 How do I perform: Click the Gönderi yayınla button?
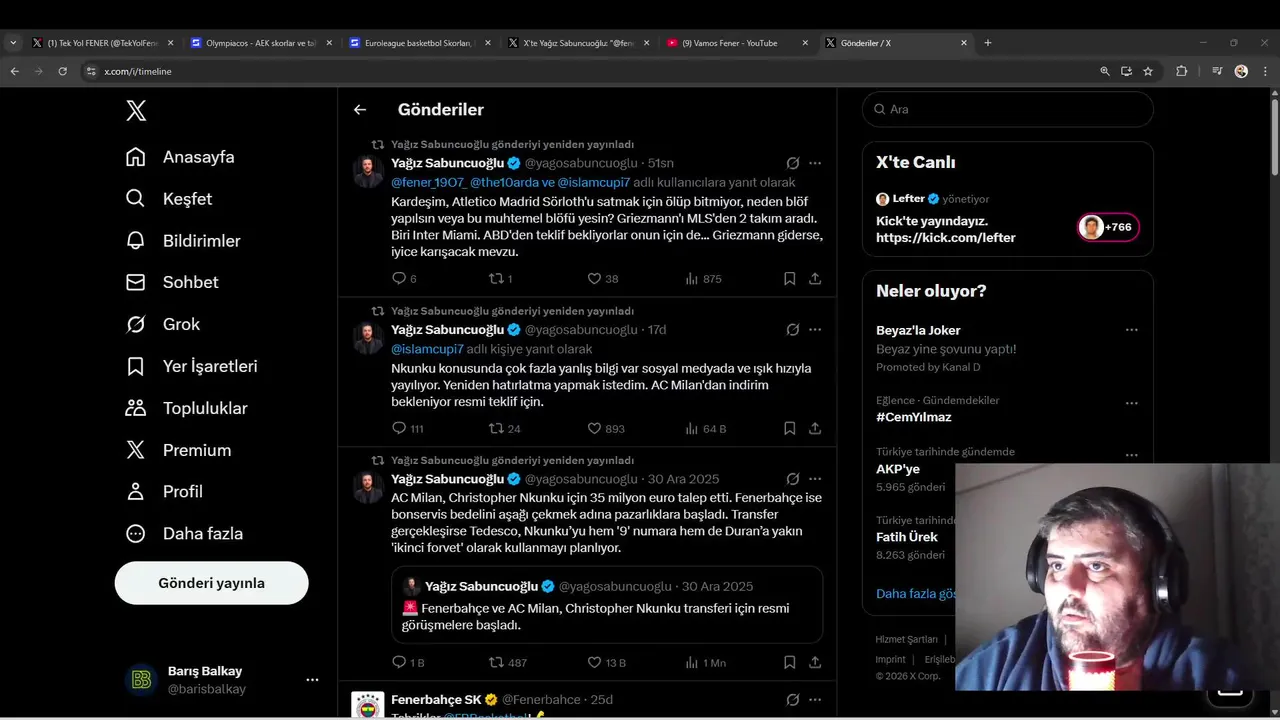pos(211,583)
